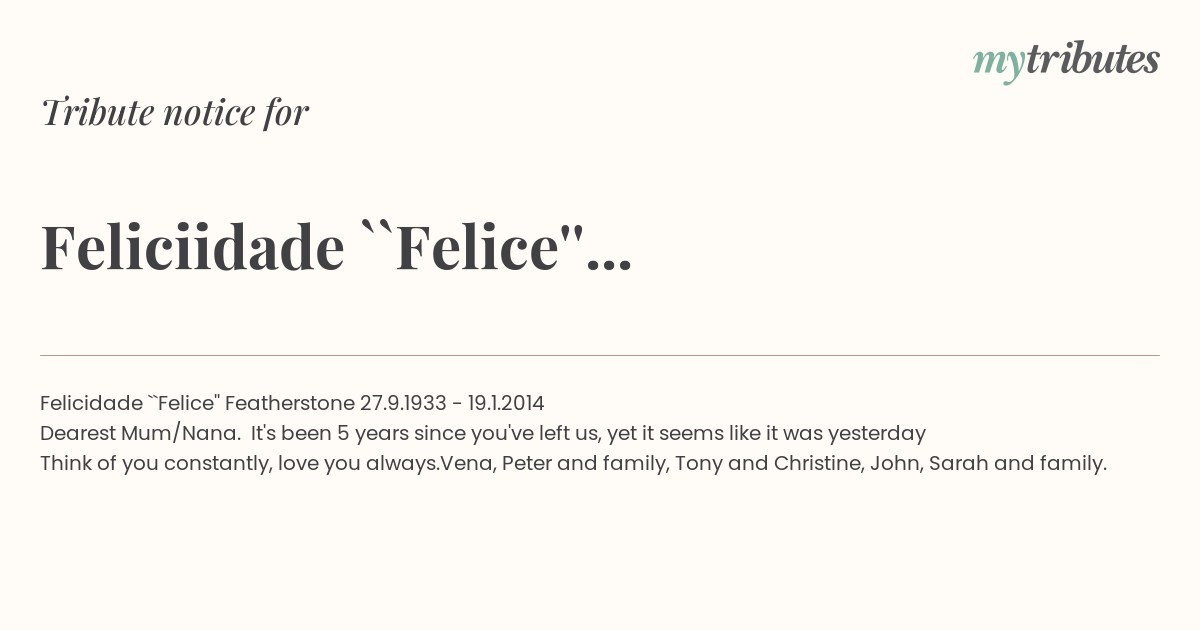Click the mytributes logo

[x=1066, y=60]
